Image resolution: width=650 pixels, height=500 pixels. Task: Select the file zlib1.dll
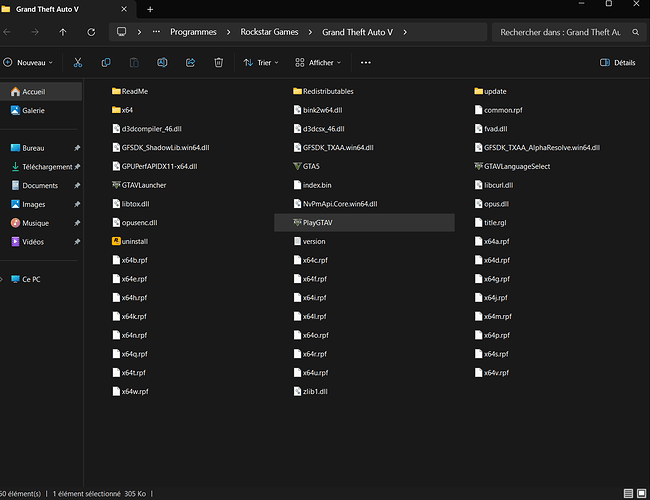[310, 391]
